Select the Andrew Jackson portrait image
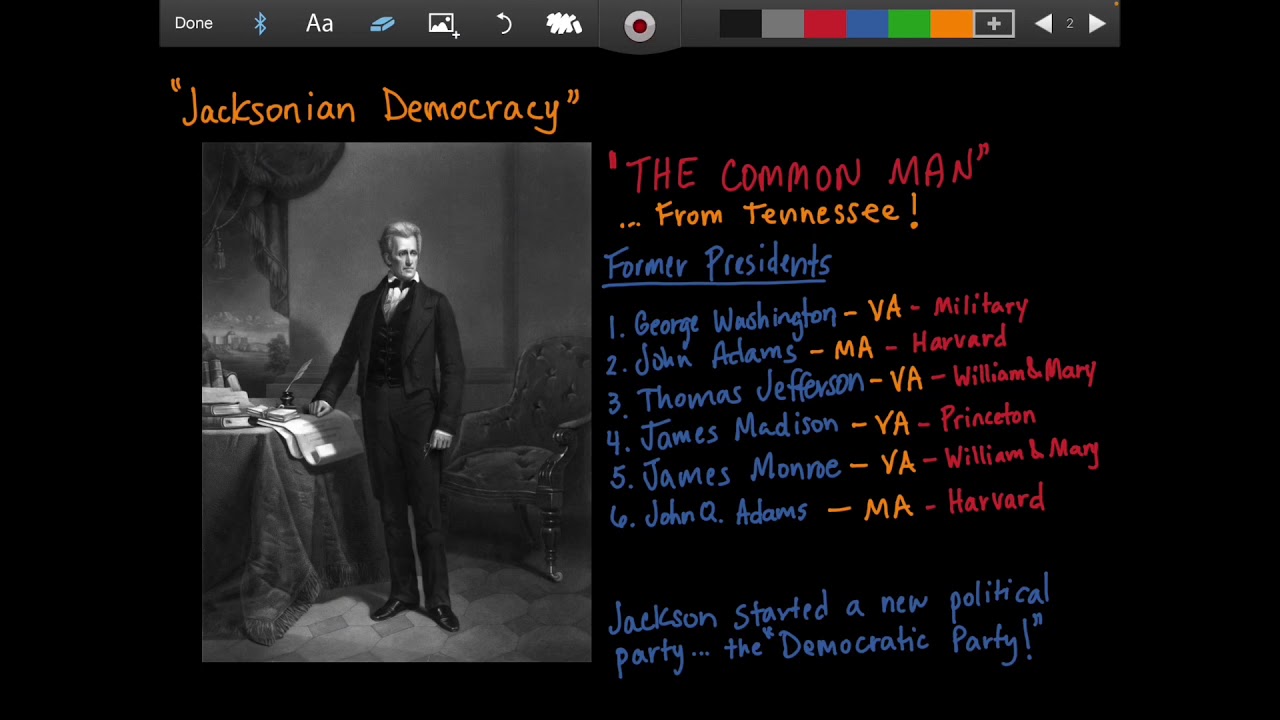The image size is (1280, 720). [x=397, y=402]
